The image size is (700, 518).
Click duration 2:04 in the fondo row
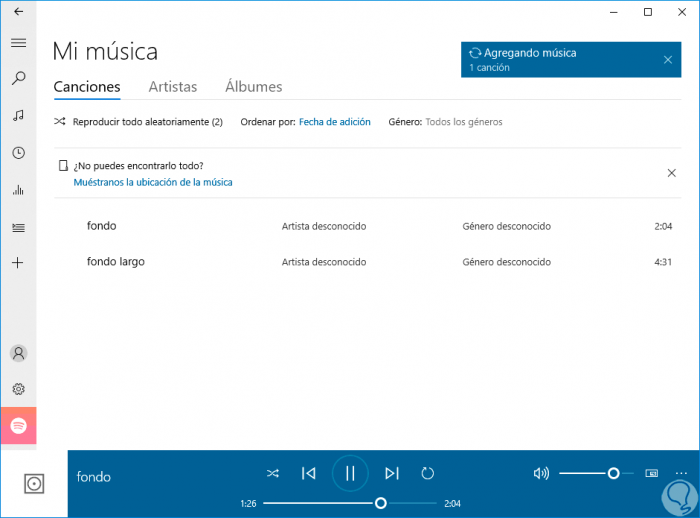[x=663, y=226]
